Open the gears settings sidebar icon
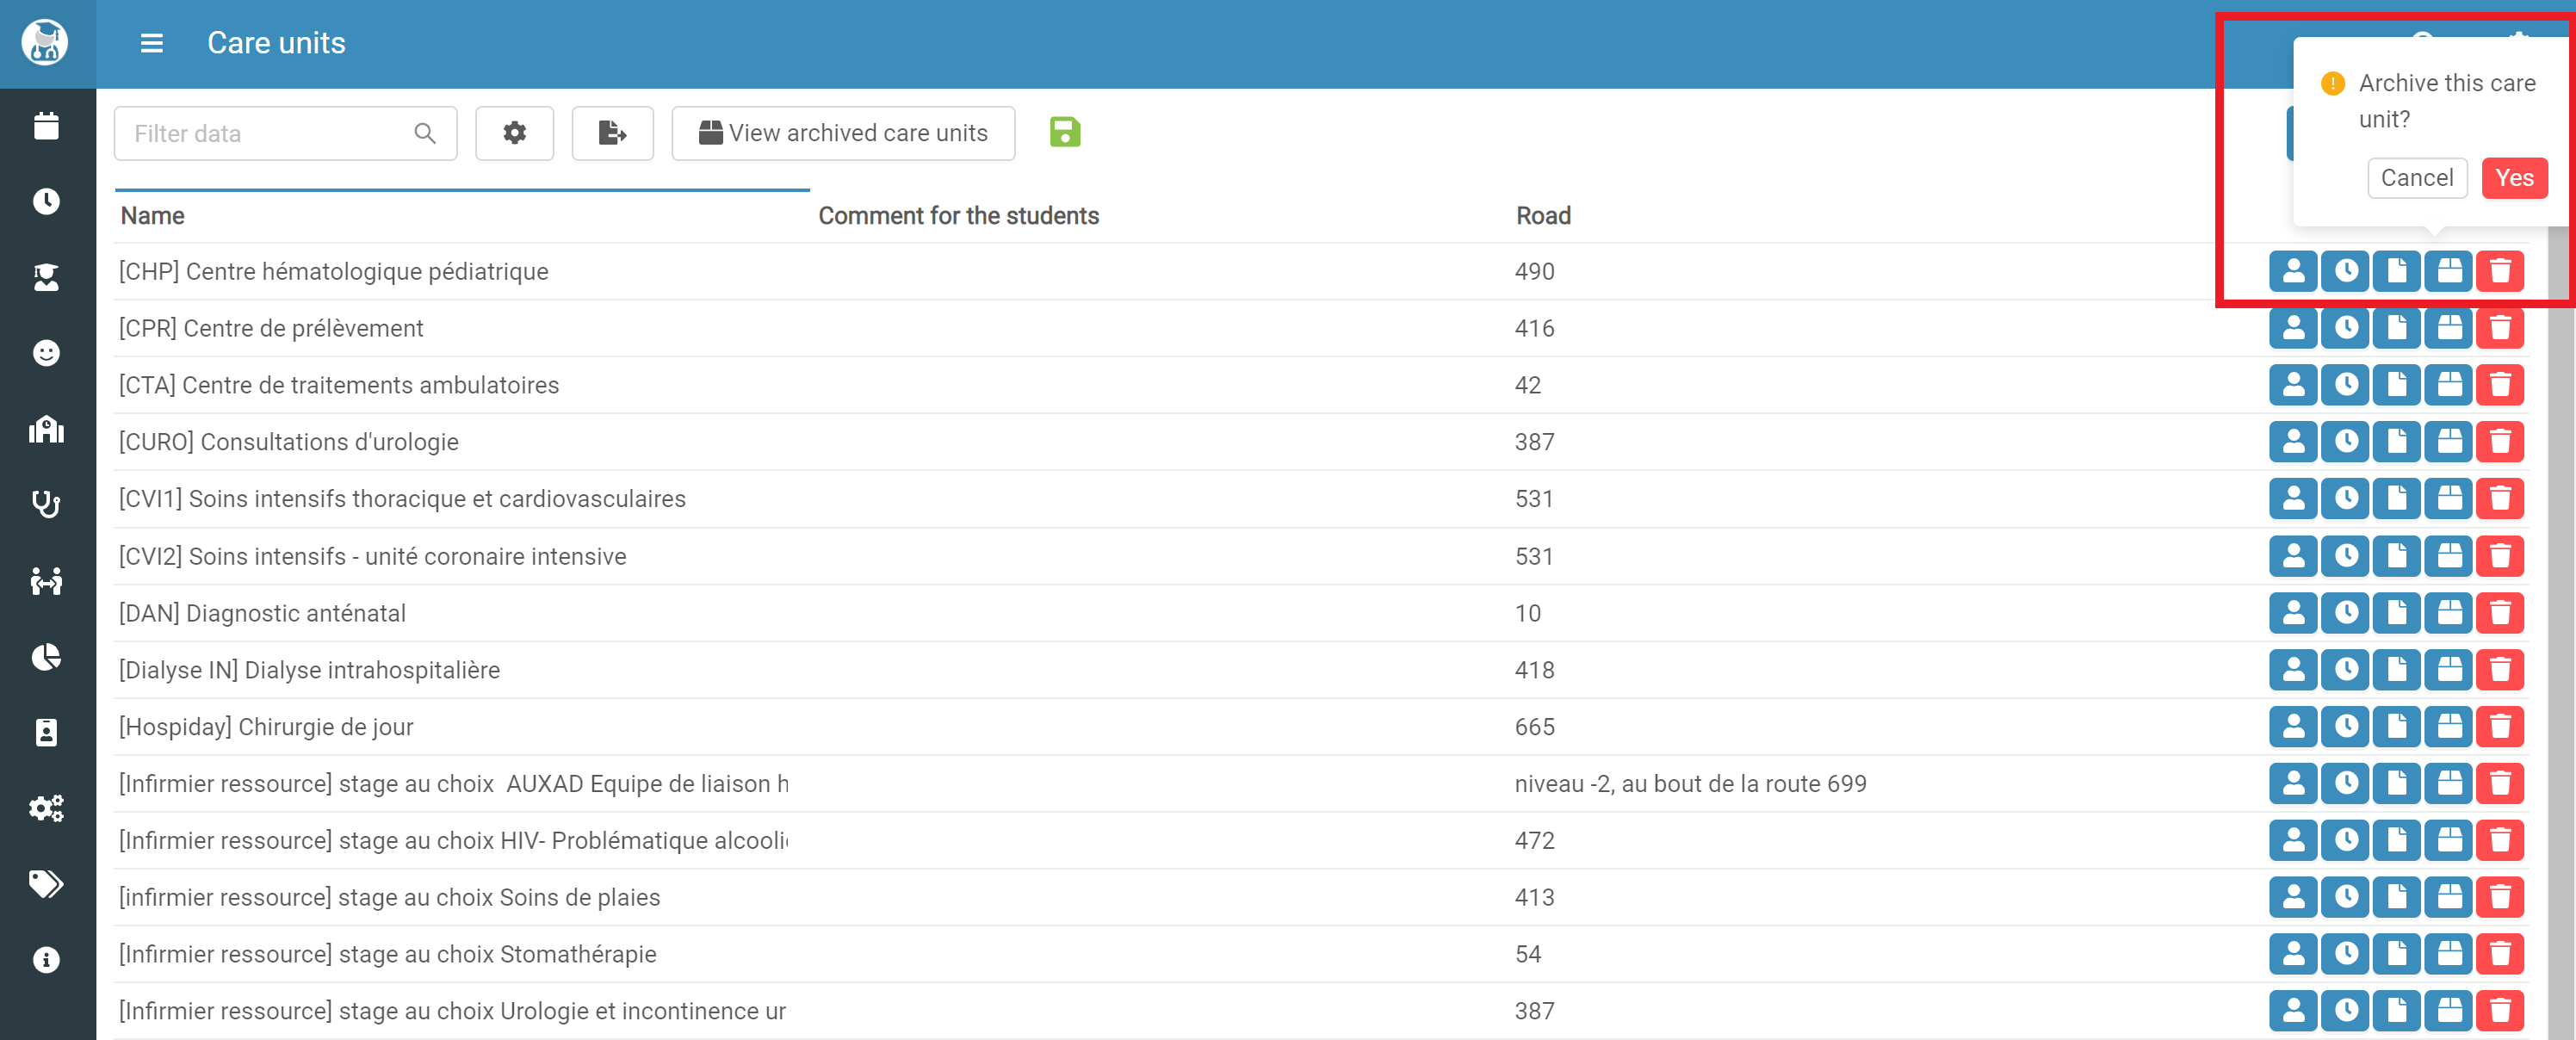The image size is (2576, 1040). click(x=46, y=808)
